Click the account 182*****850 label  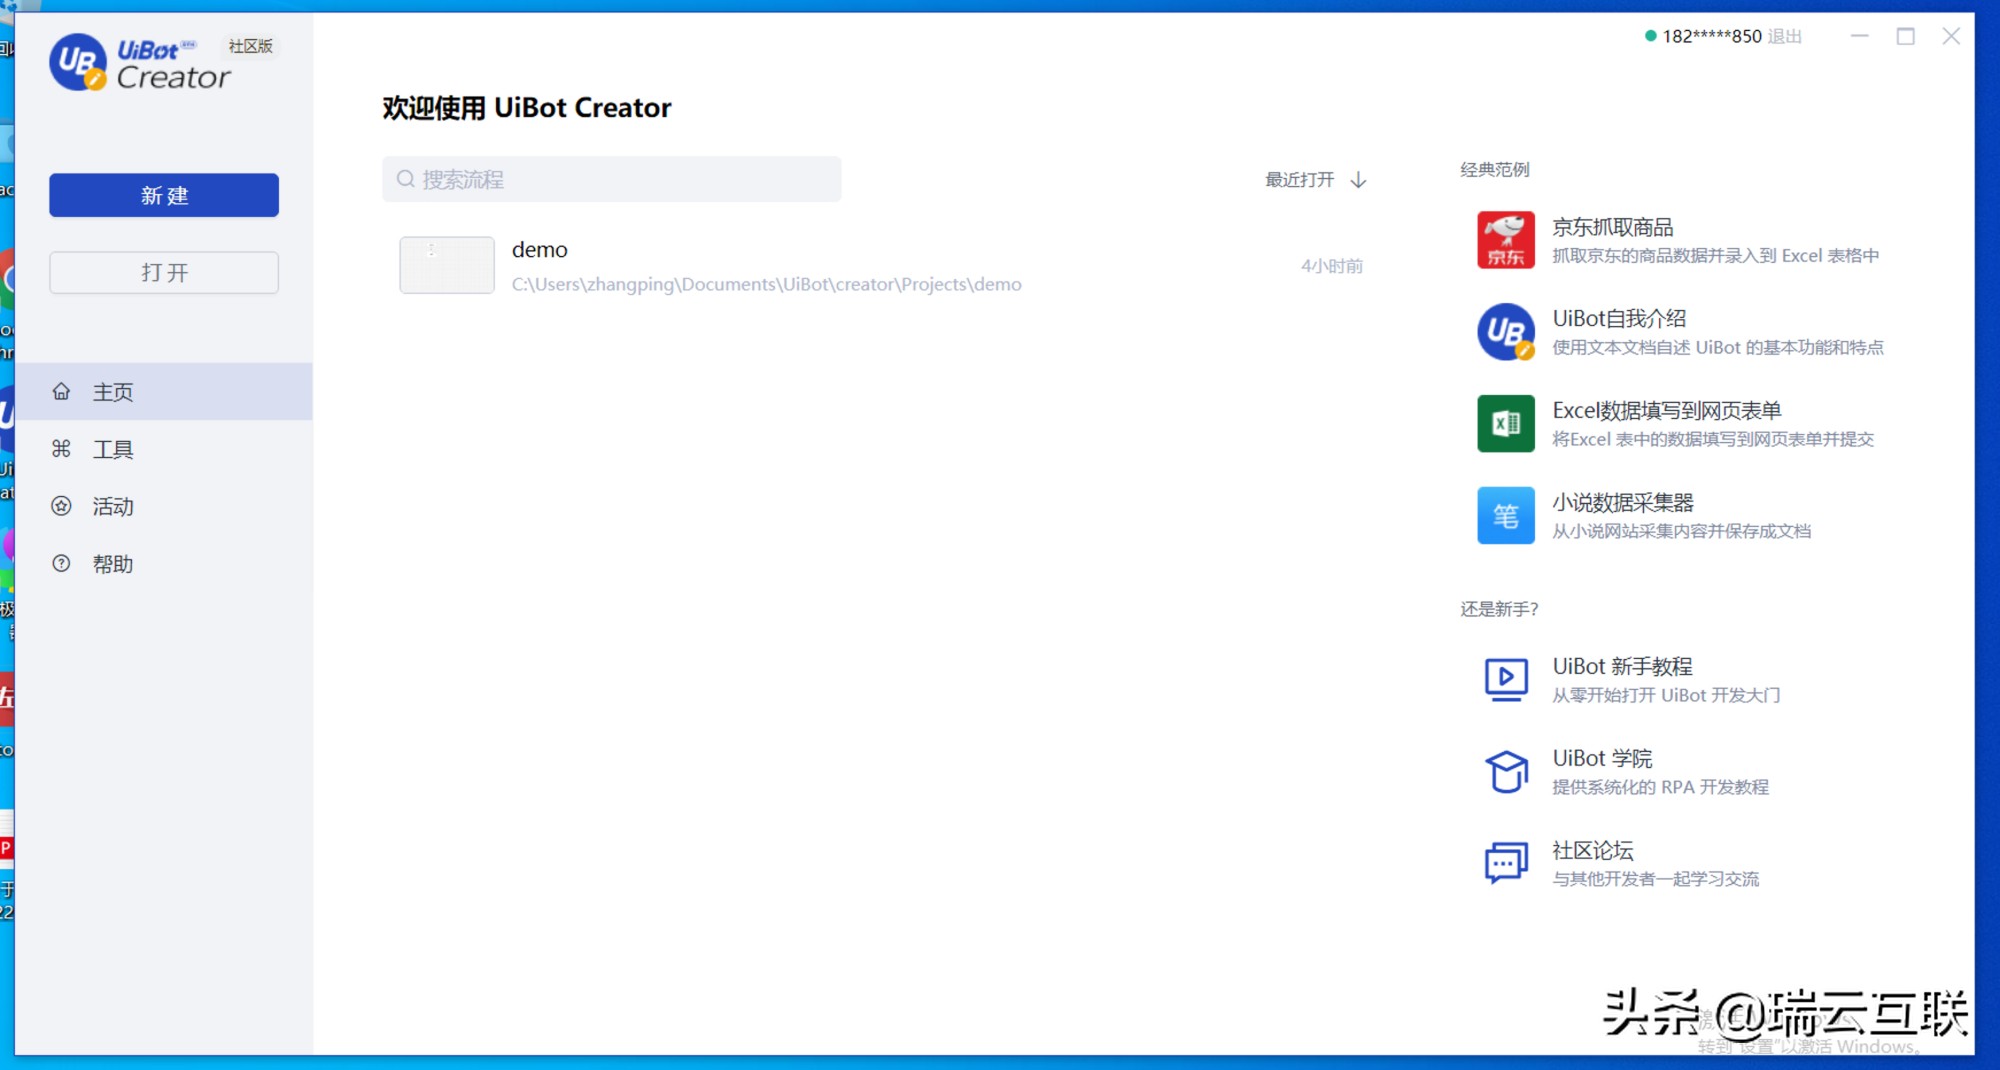click(x=1712, y=36)
